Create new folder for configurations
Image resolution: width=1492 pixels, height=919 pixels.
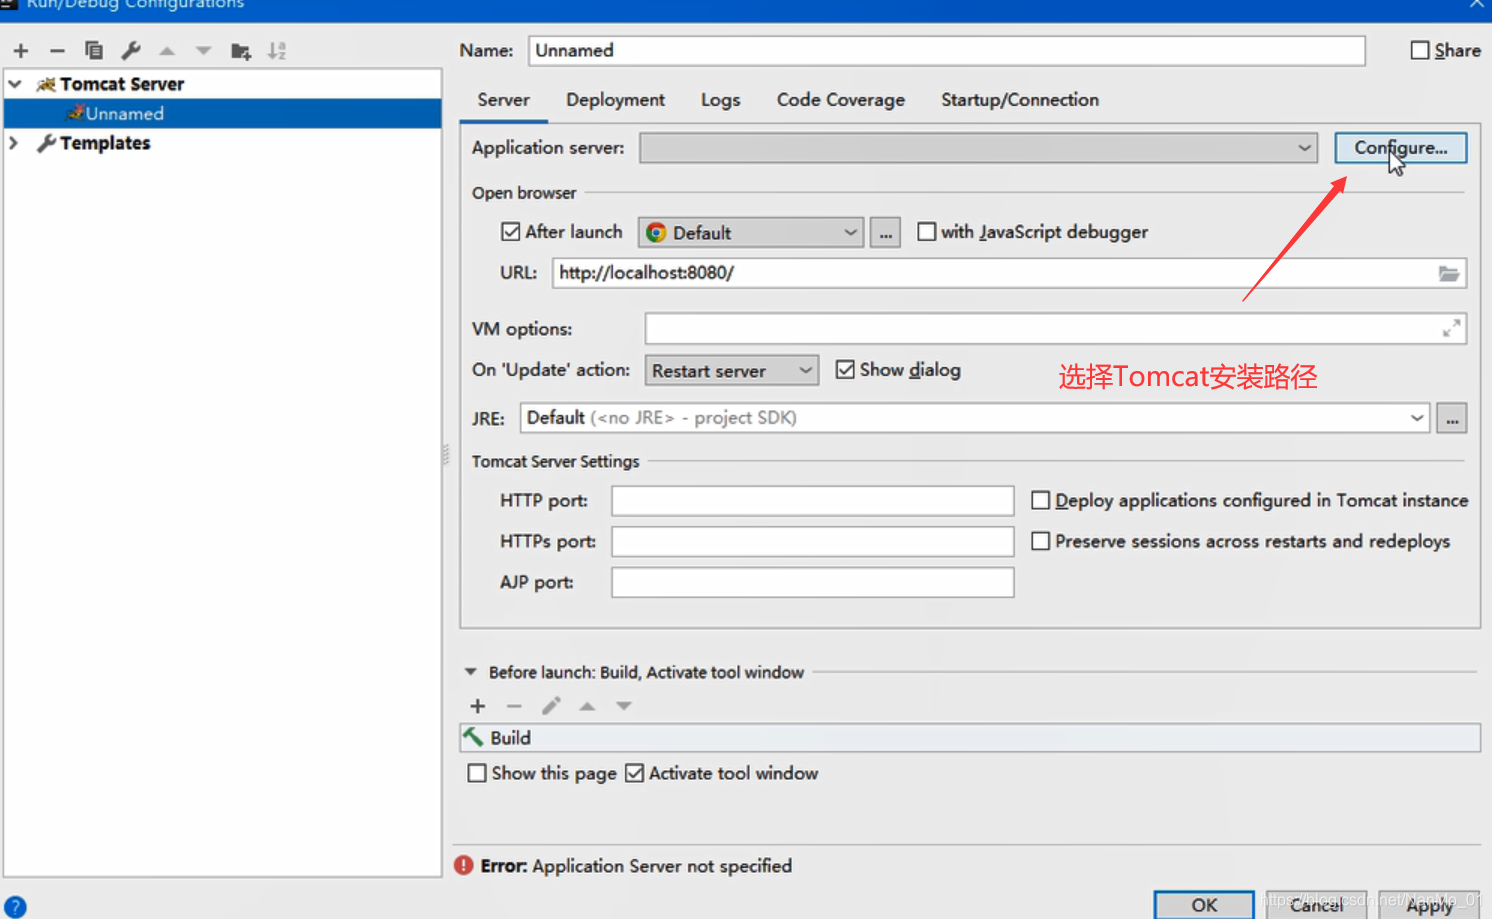point(241,51)
